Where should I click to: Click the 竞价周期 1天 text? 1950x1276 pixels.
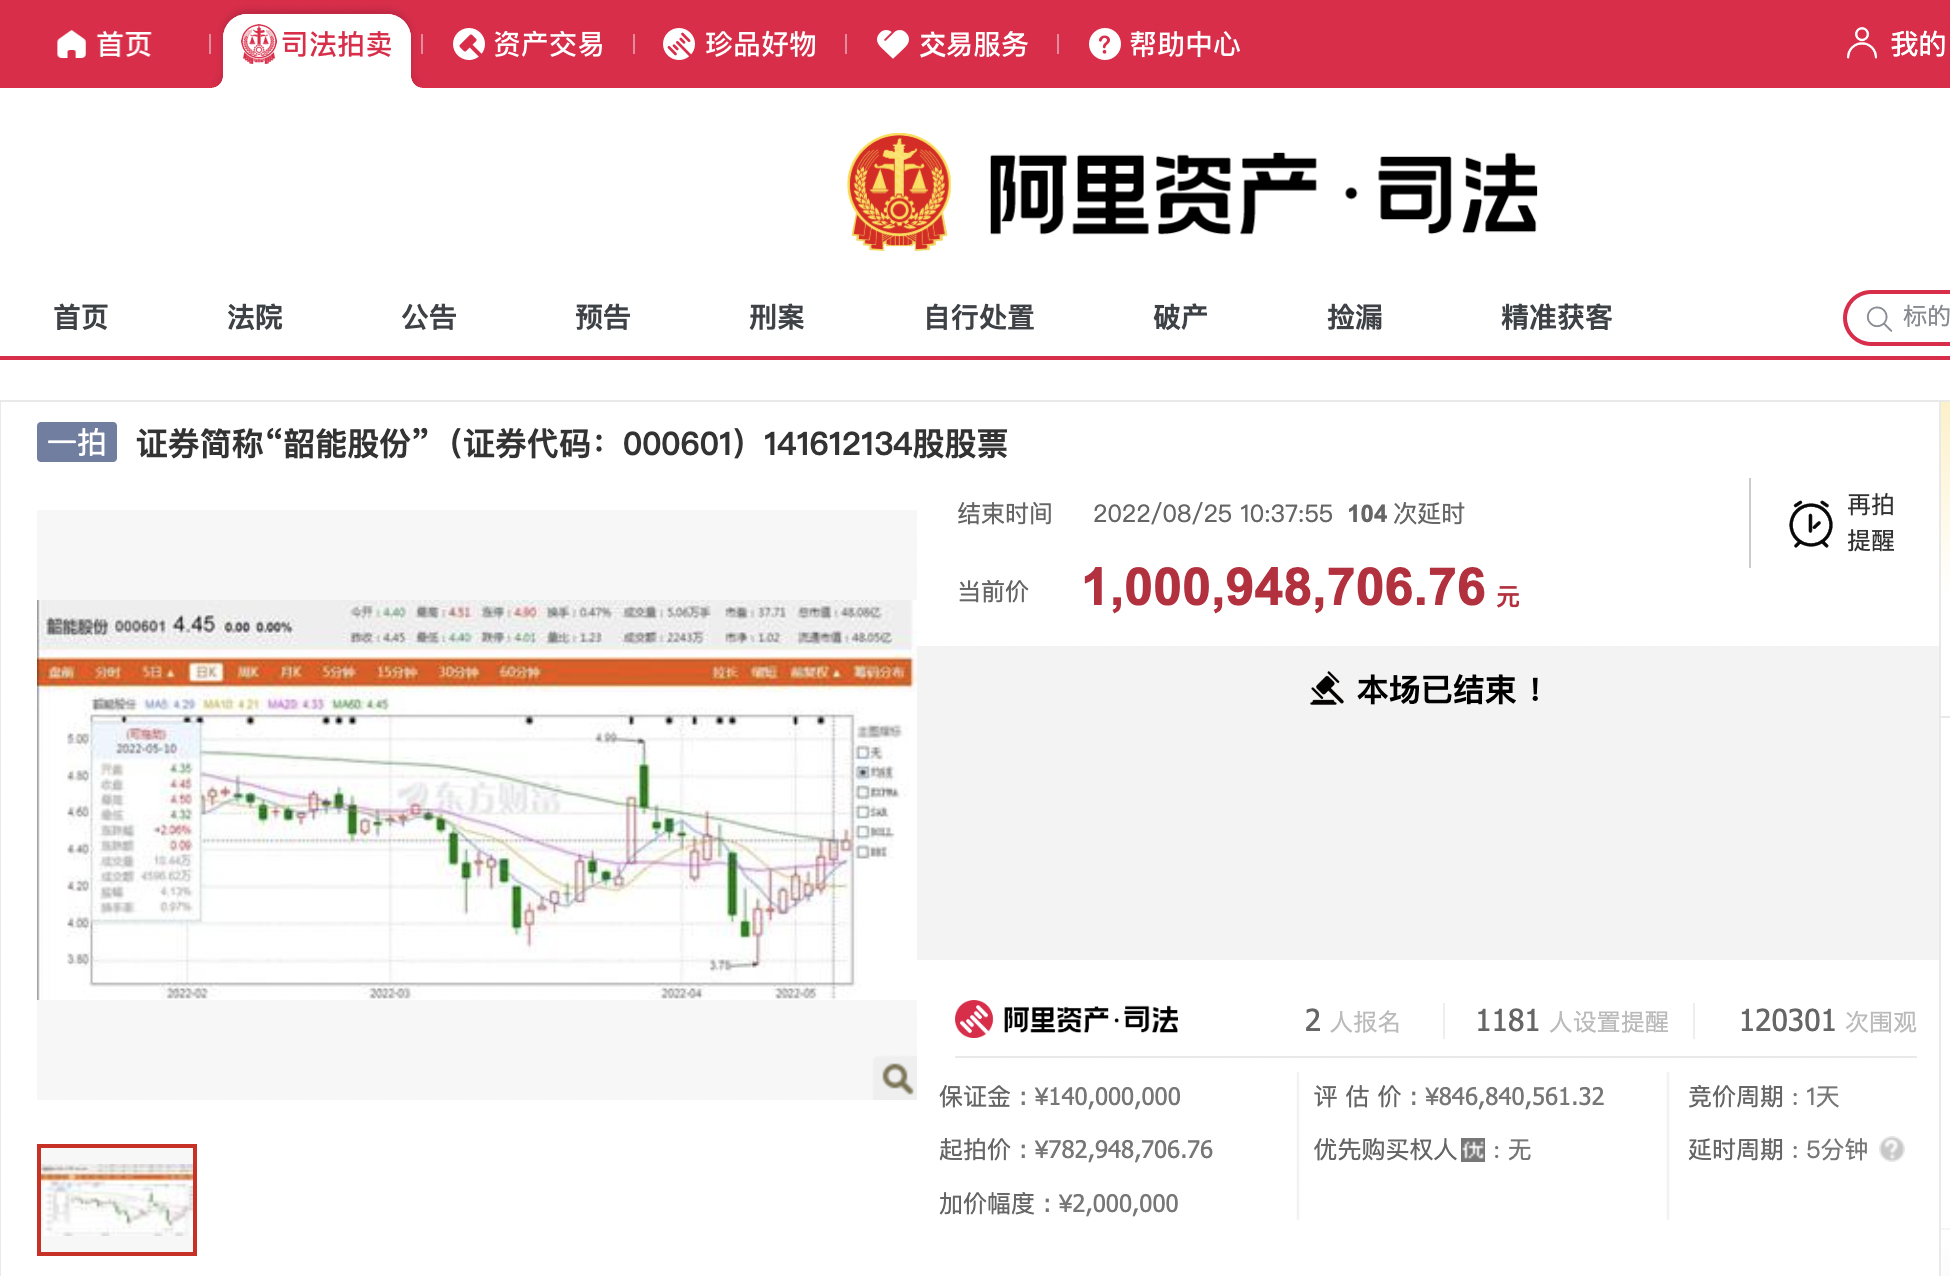[x=1764, y=1097]
